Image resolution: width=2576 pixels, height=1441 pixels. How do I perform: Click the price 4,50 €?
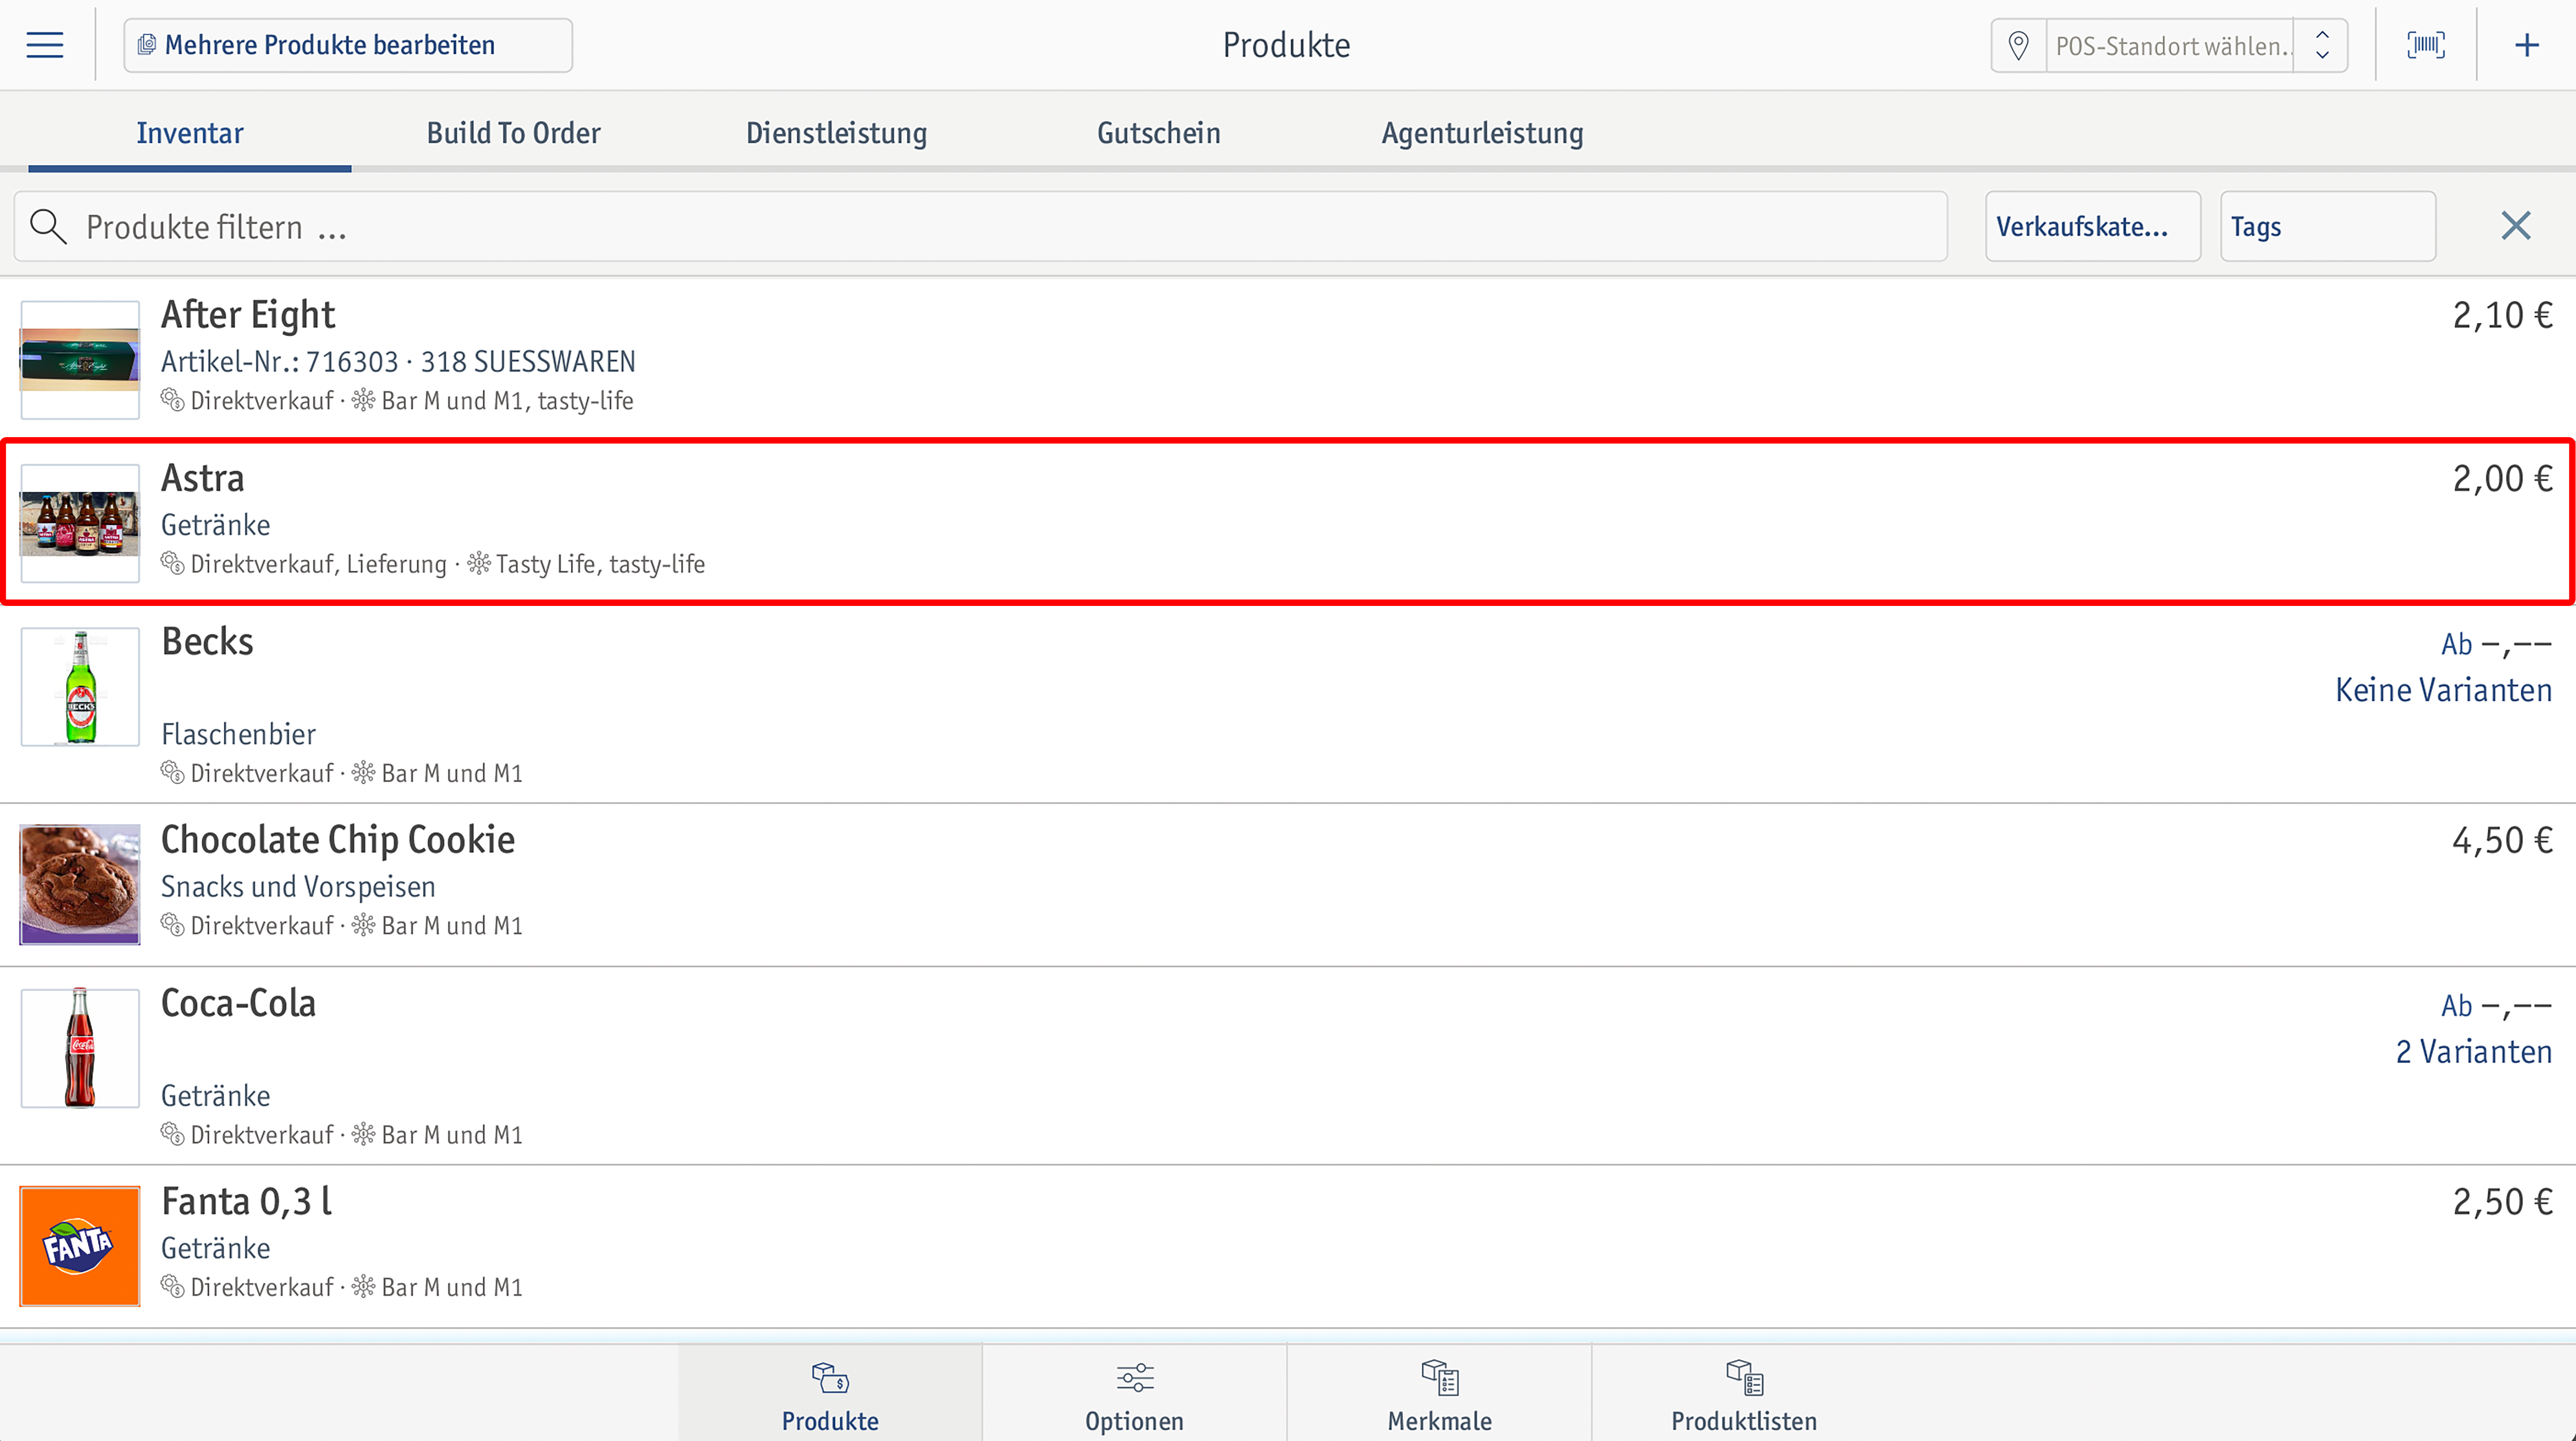pos(2502,841)
